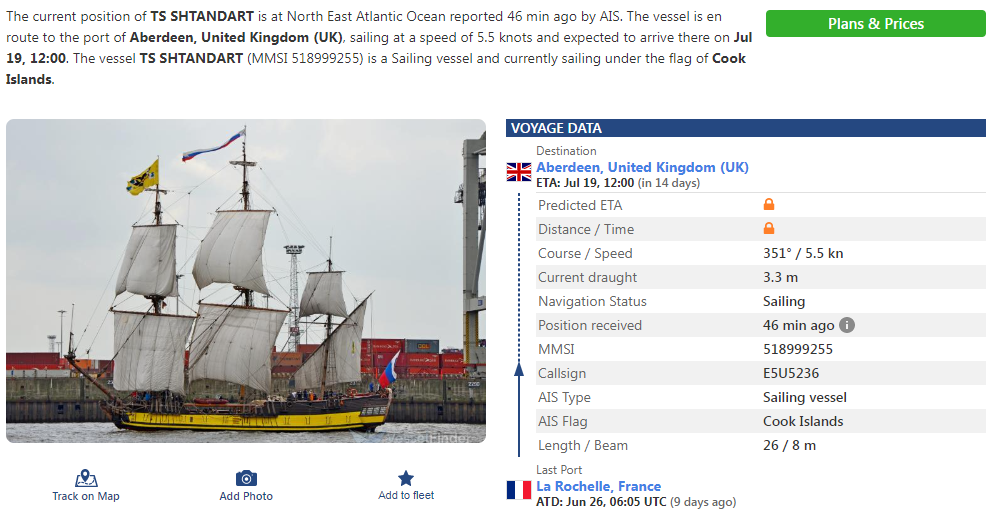Click the Position received info icon
The height and width of the screenshot is (527, 991).
(x=847, y=325)
